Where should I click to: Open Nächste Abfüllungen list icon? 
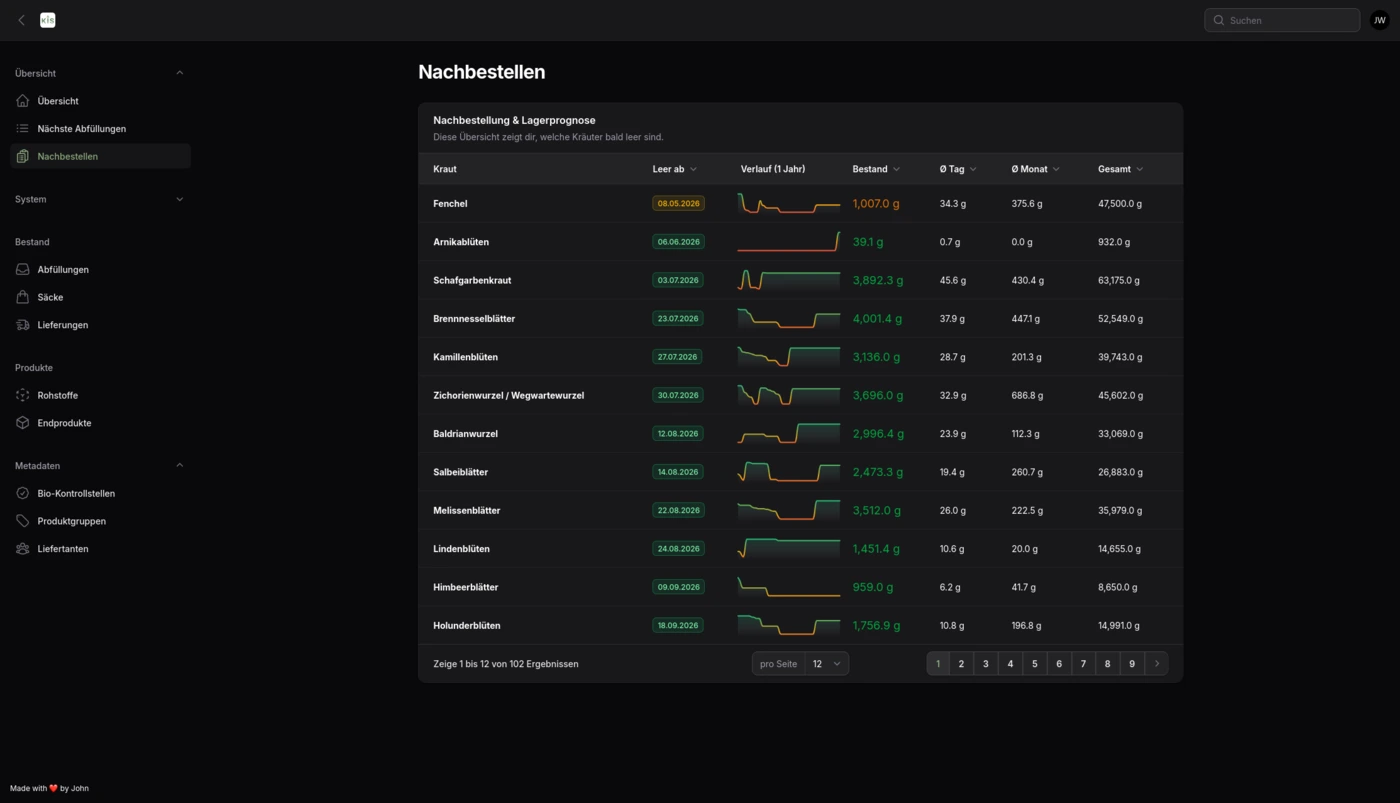click(23, 129)
